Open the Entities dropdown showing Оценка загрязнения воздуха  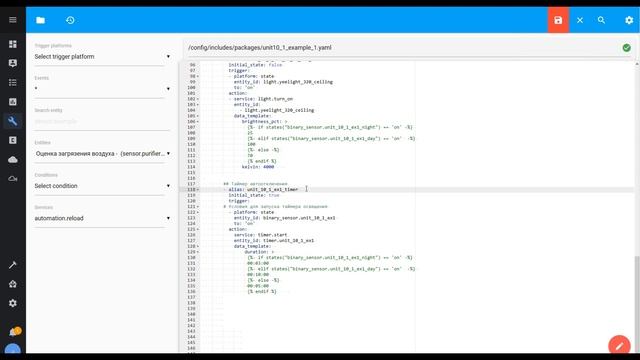click(102, 154)
